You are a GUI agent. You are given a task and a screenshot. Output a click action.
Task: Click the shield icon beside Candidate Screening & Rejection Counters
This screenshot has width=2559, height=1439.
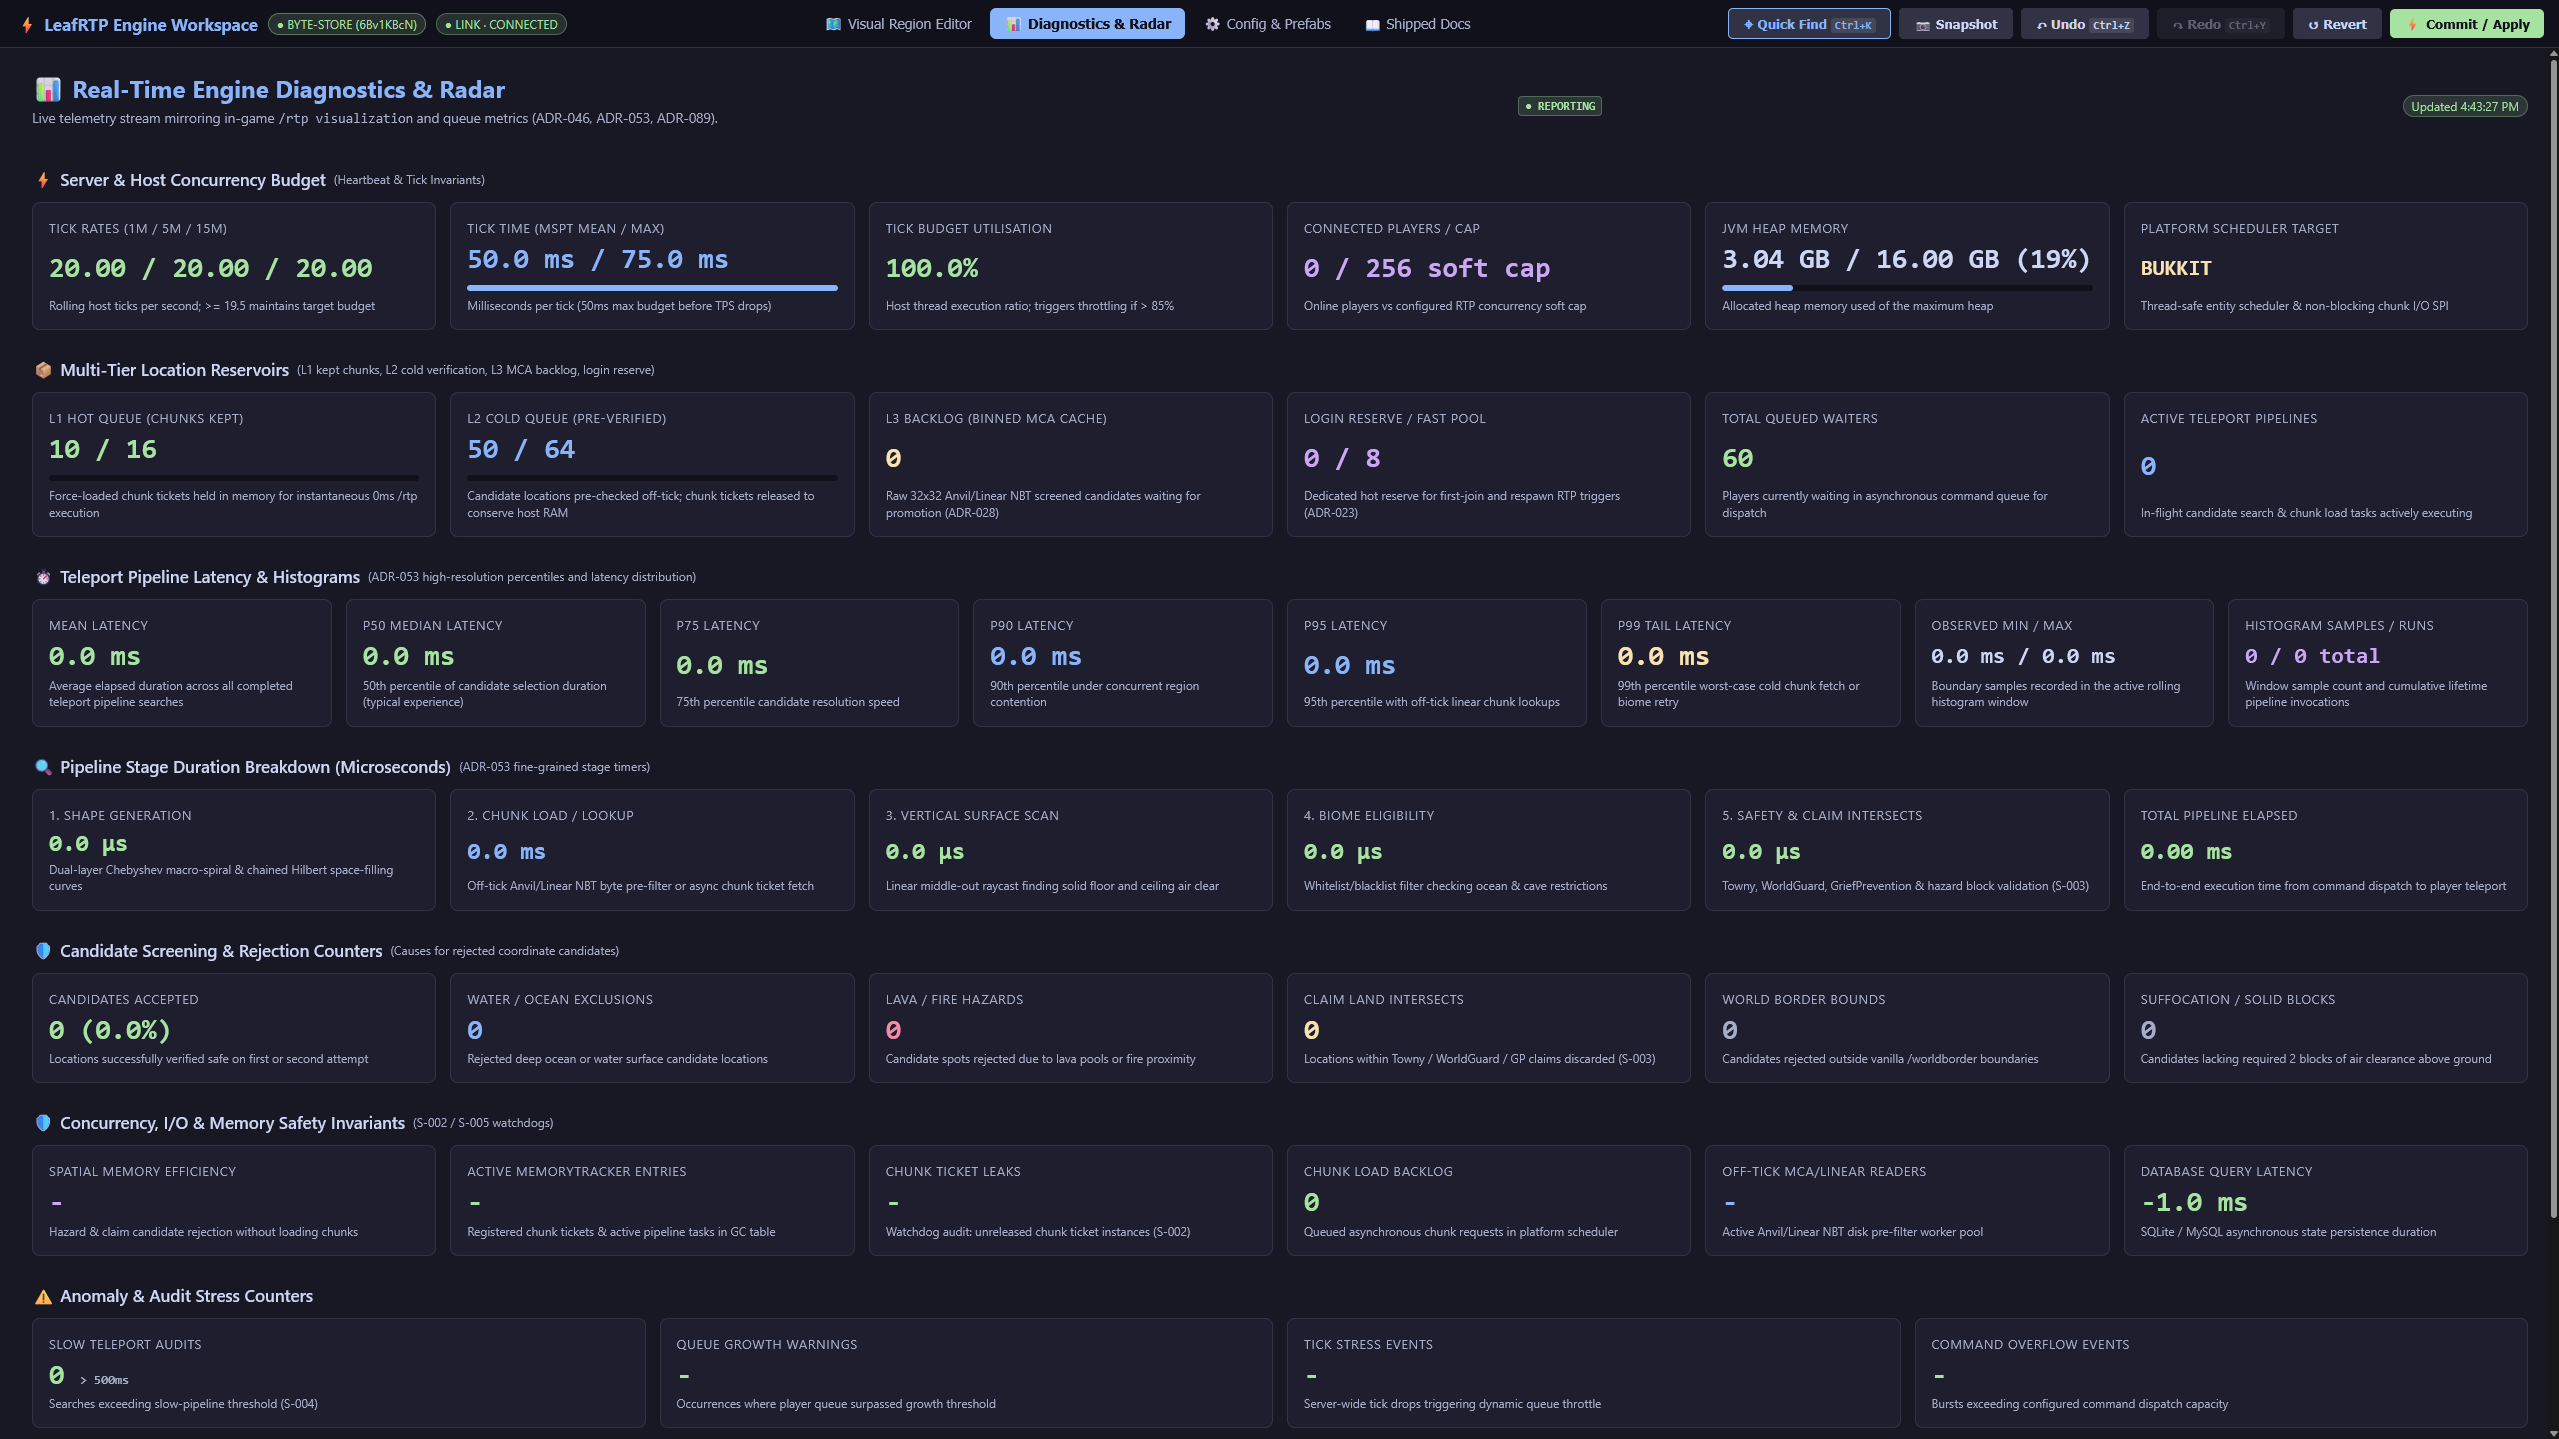[43, 951]
